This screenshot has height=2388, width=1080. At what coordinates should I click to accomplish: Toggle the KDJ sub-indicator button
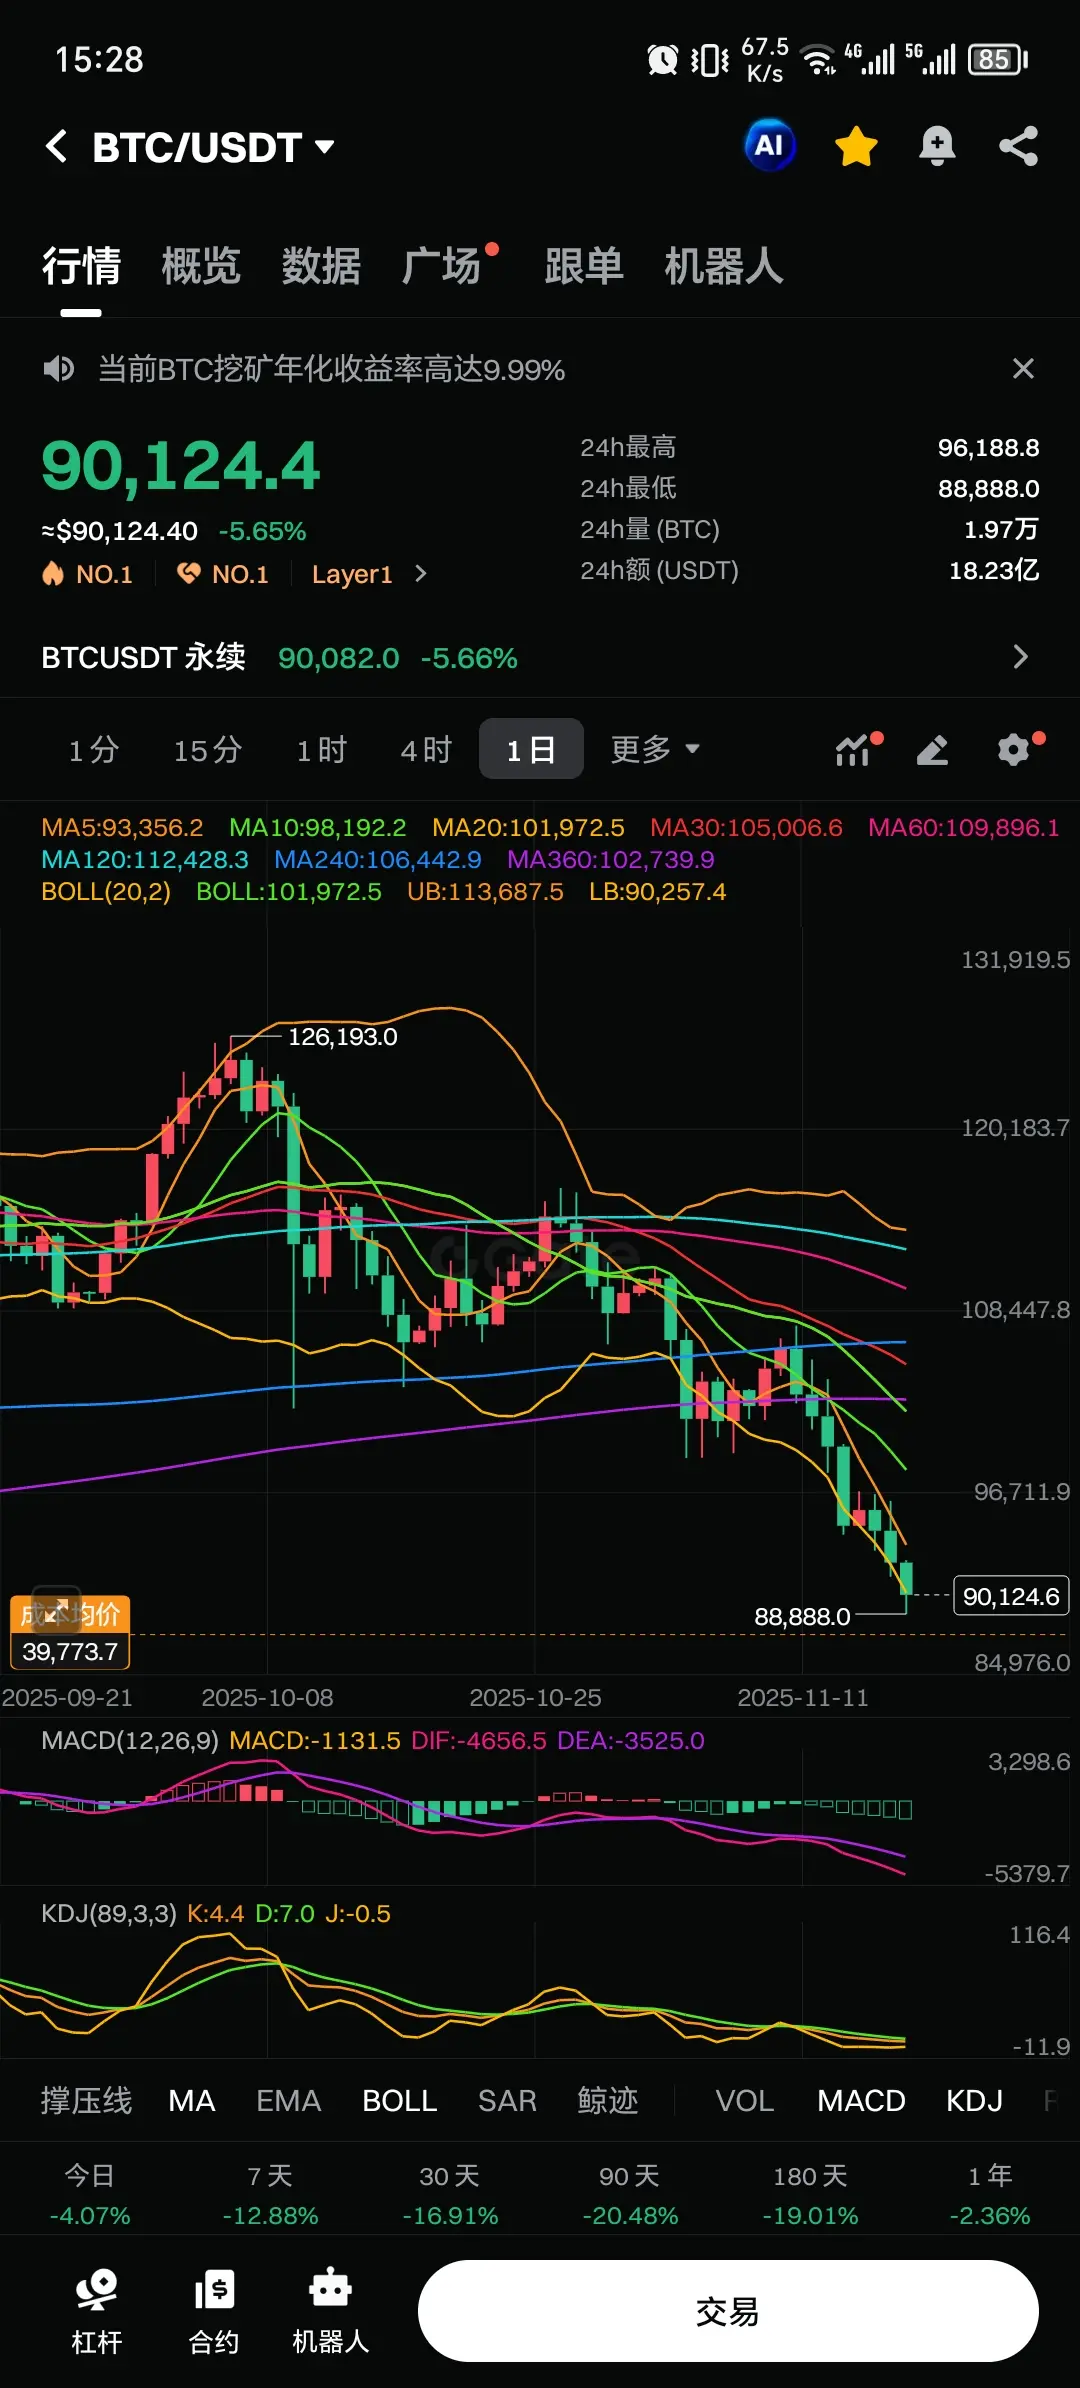974,2101
